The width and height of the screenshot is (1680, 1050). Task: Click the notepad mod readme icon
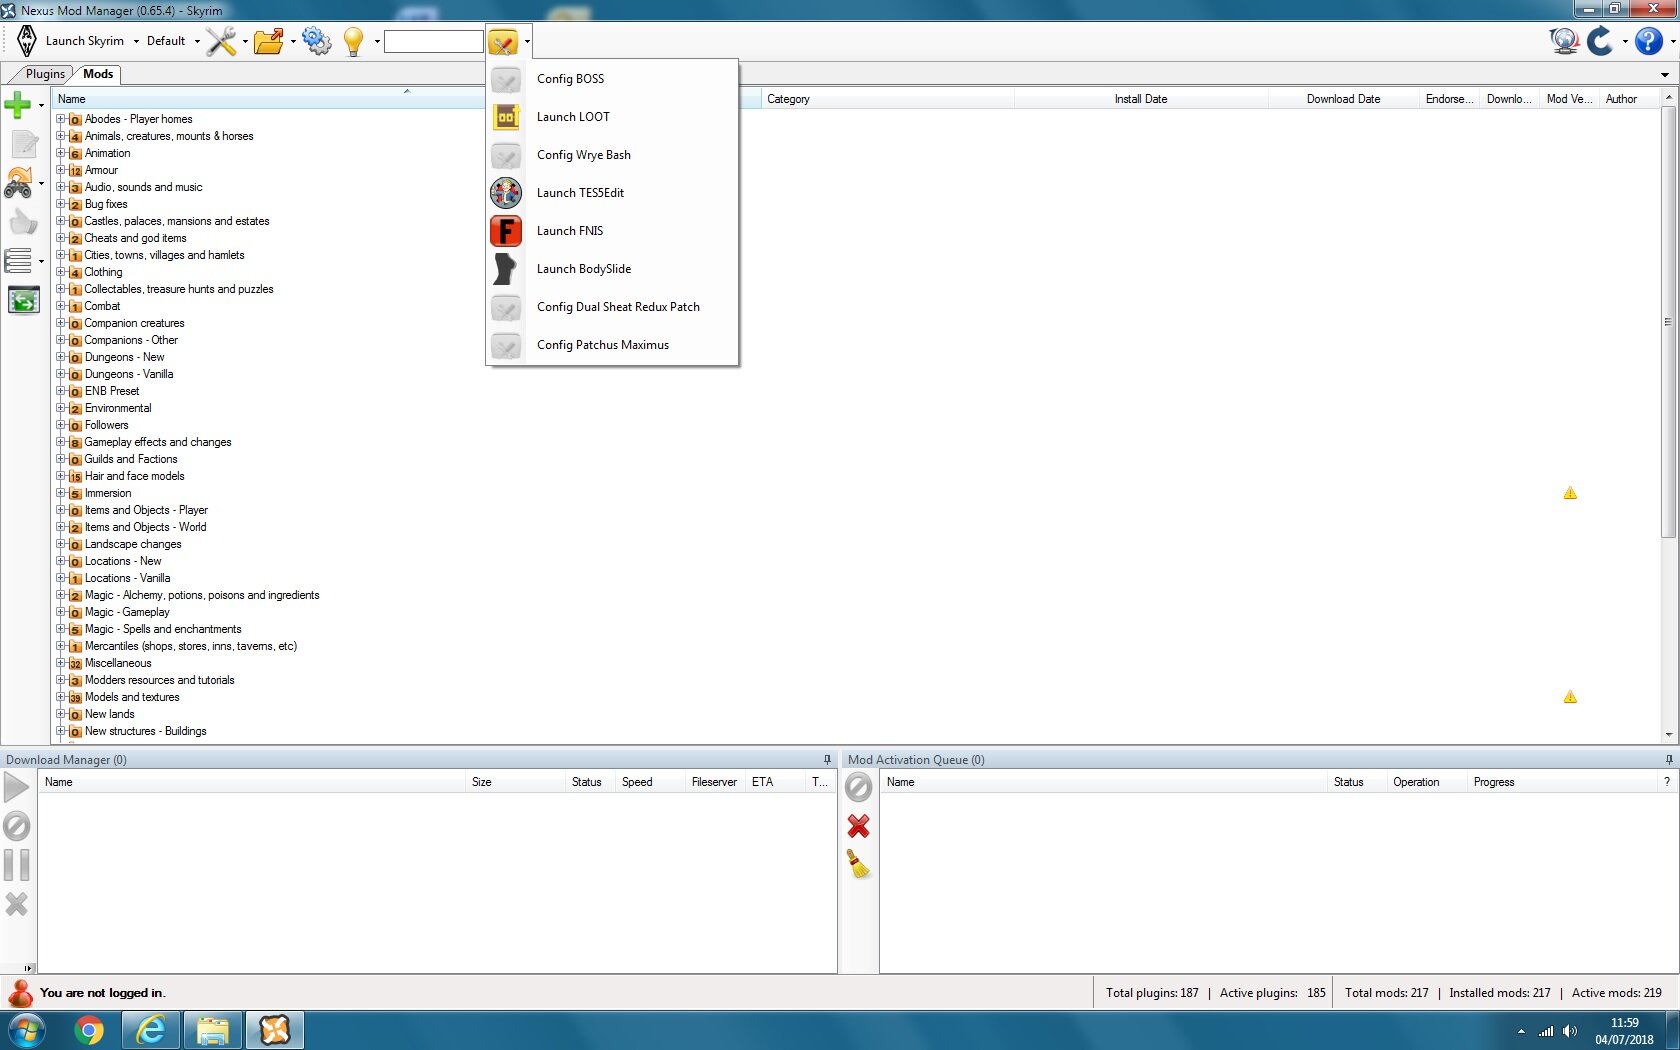[23, 144]
